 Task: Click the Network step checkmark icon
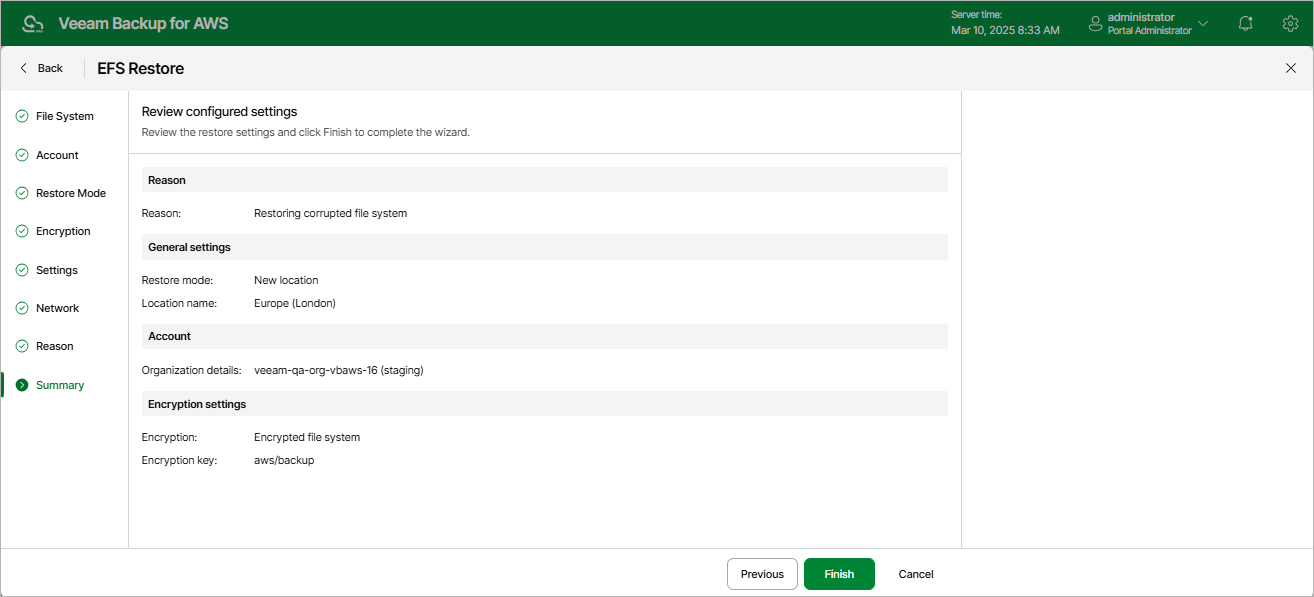tap(22, 308)
